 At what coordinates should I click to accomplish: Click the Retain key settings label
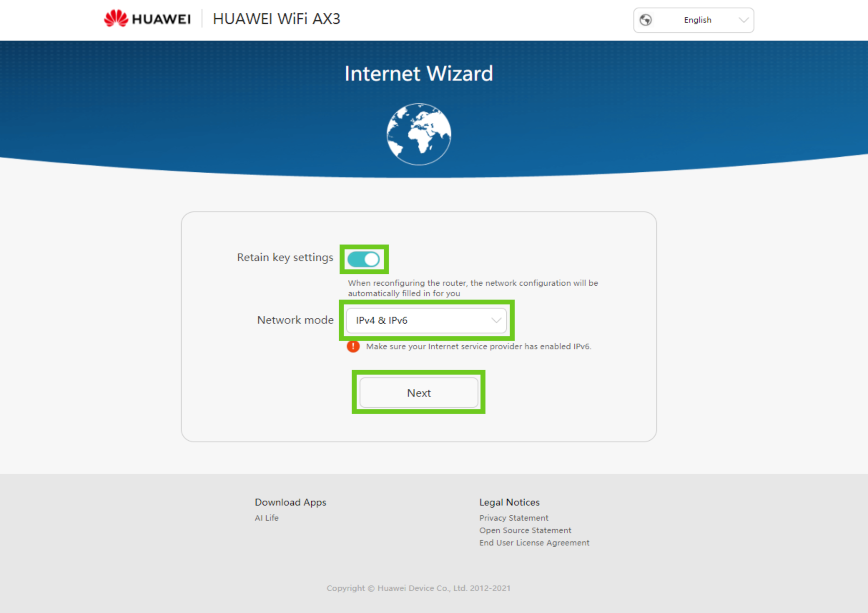tap(285, 258)
